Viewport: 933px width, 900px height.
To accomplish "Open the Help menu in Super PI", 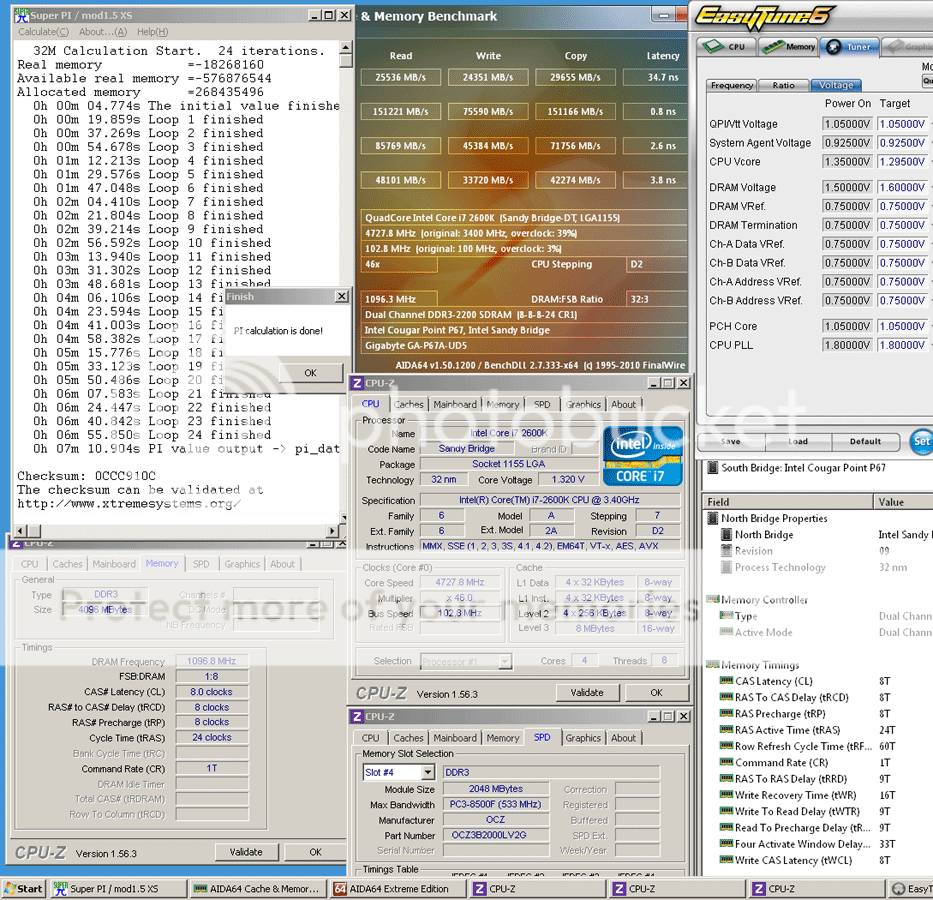I will coord(152,32).
